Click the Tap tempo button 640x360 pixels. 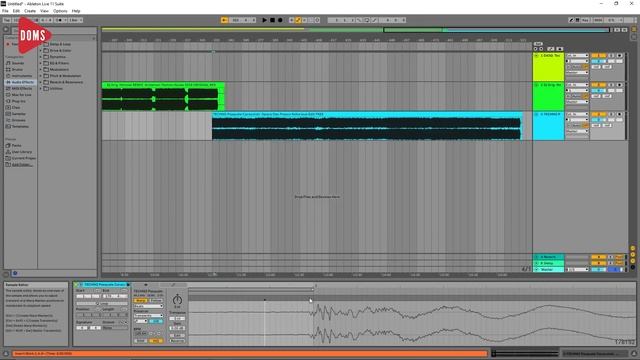7,20
